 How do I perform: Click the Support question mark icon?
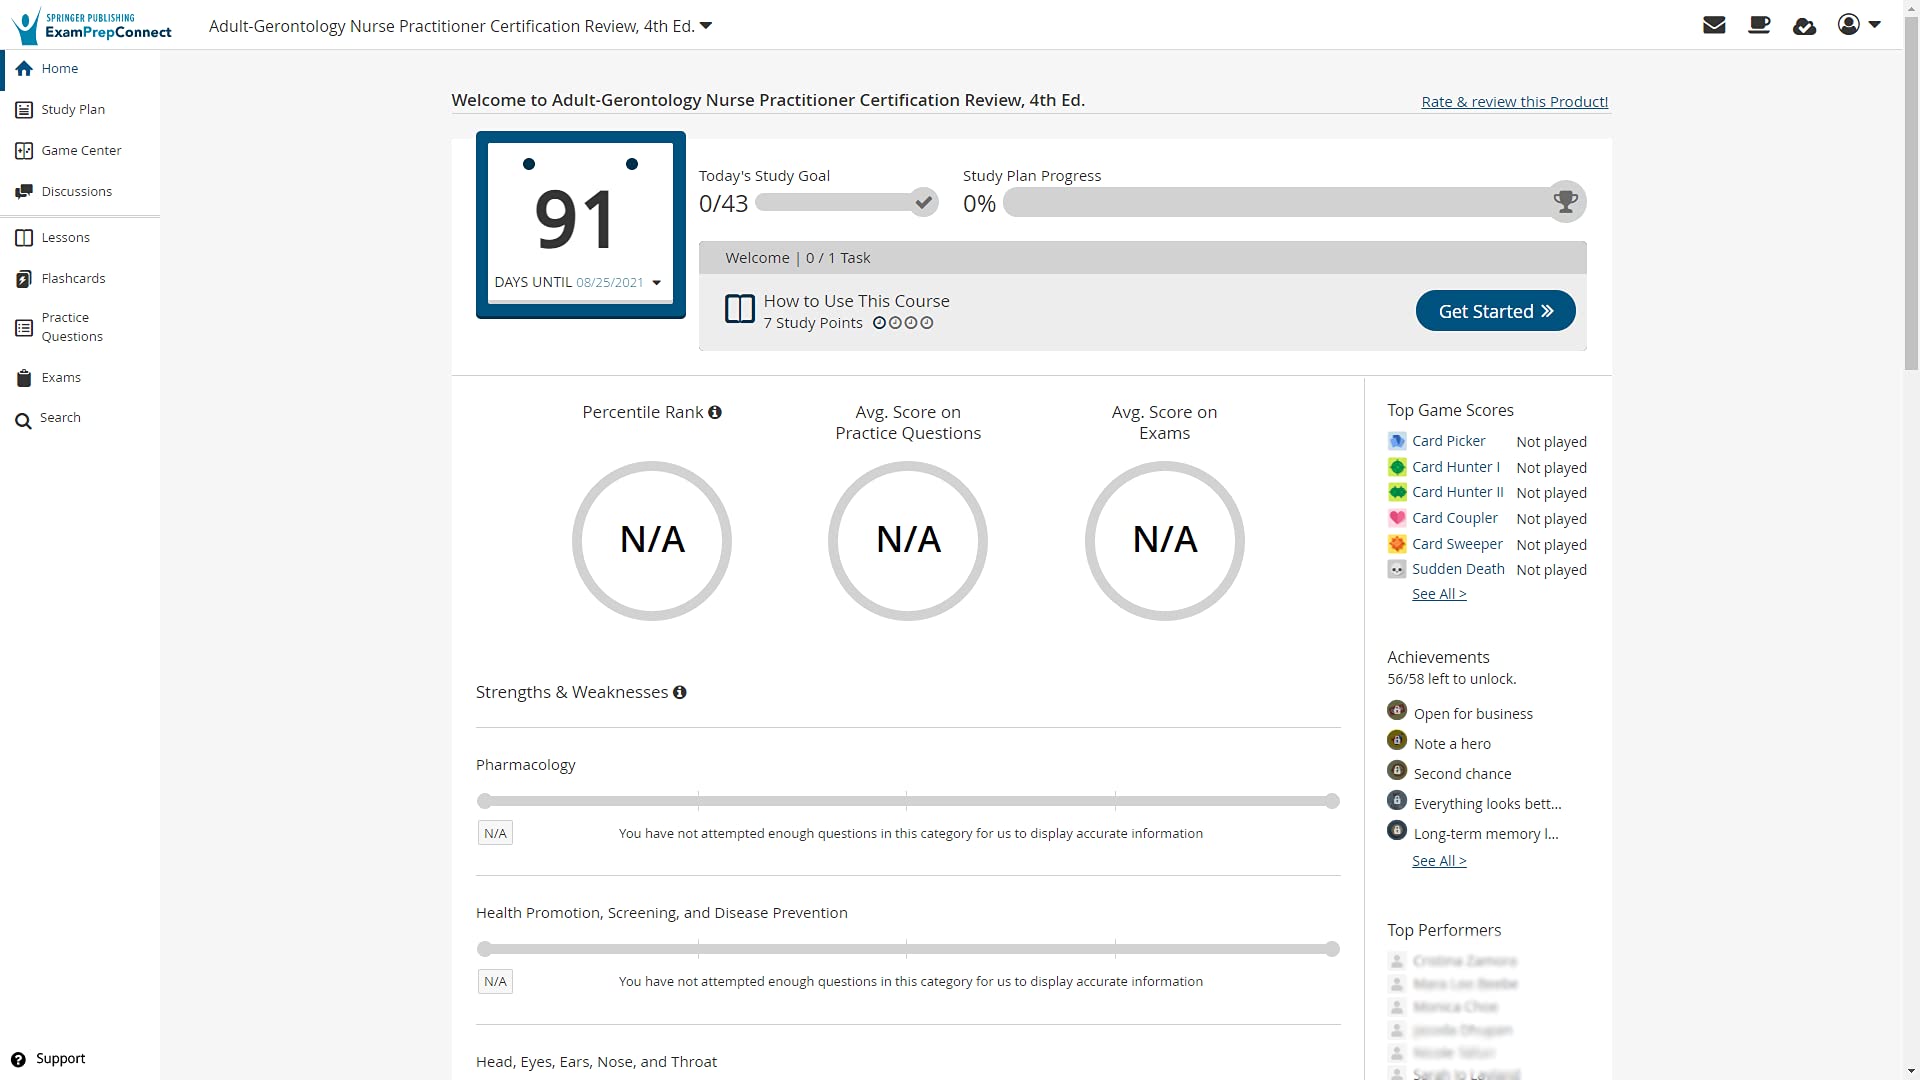18,1059
